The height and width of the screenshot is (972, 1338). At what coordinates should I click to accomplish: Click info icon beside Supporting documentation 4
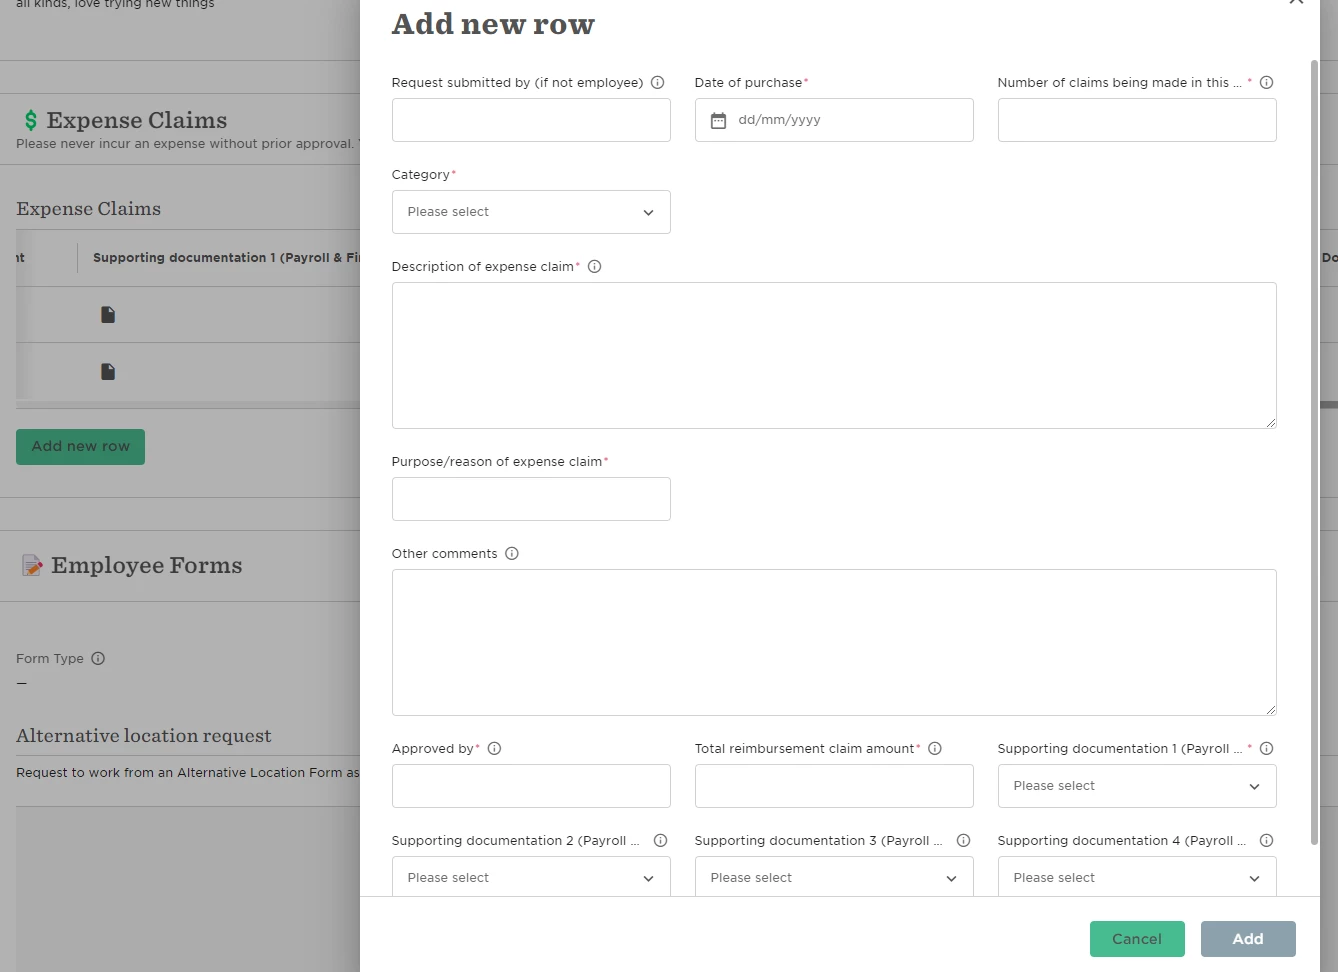click(1266, 841)
